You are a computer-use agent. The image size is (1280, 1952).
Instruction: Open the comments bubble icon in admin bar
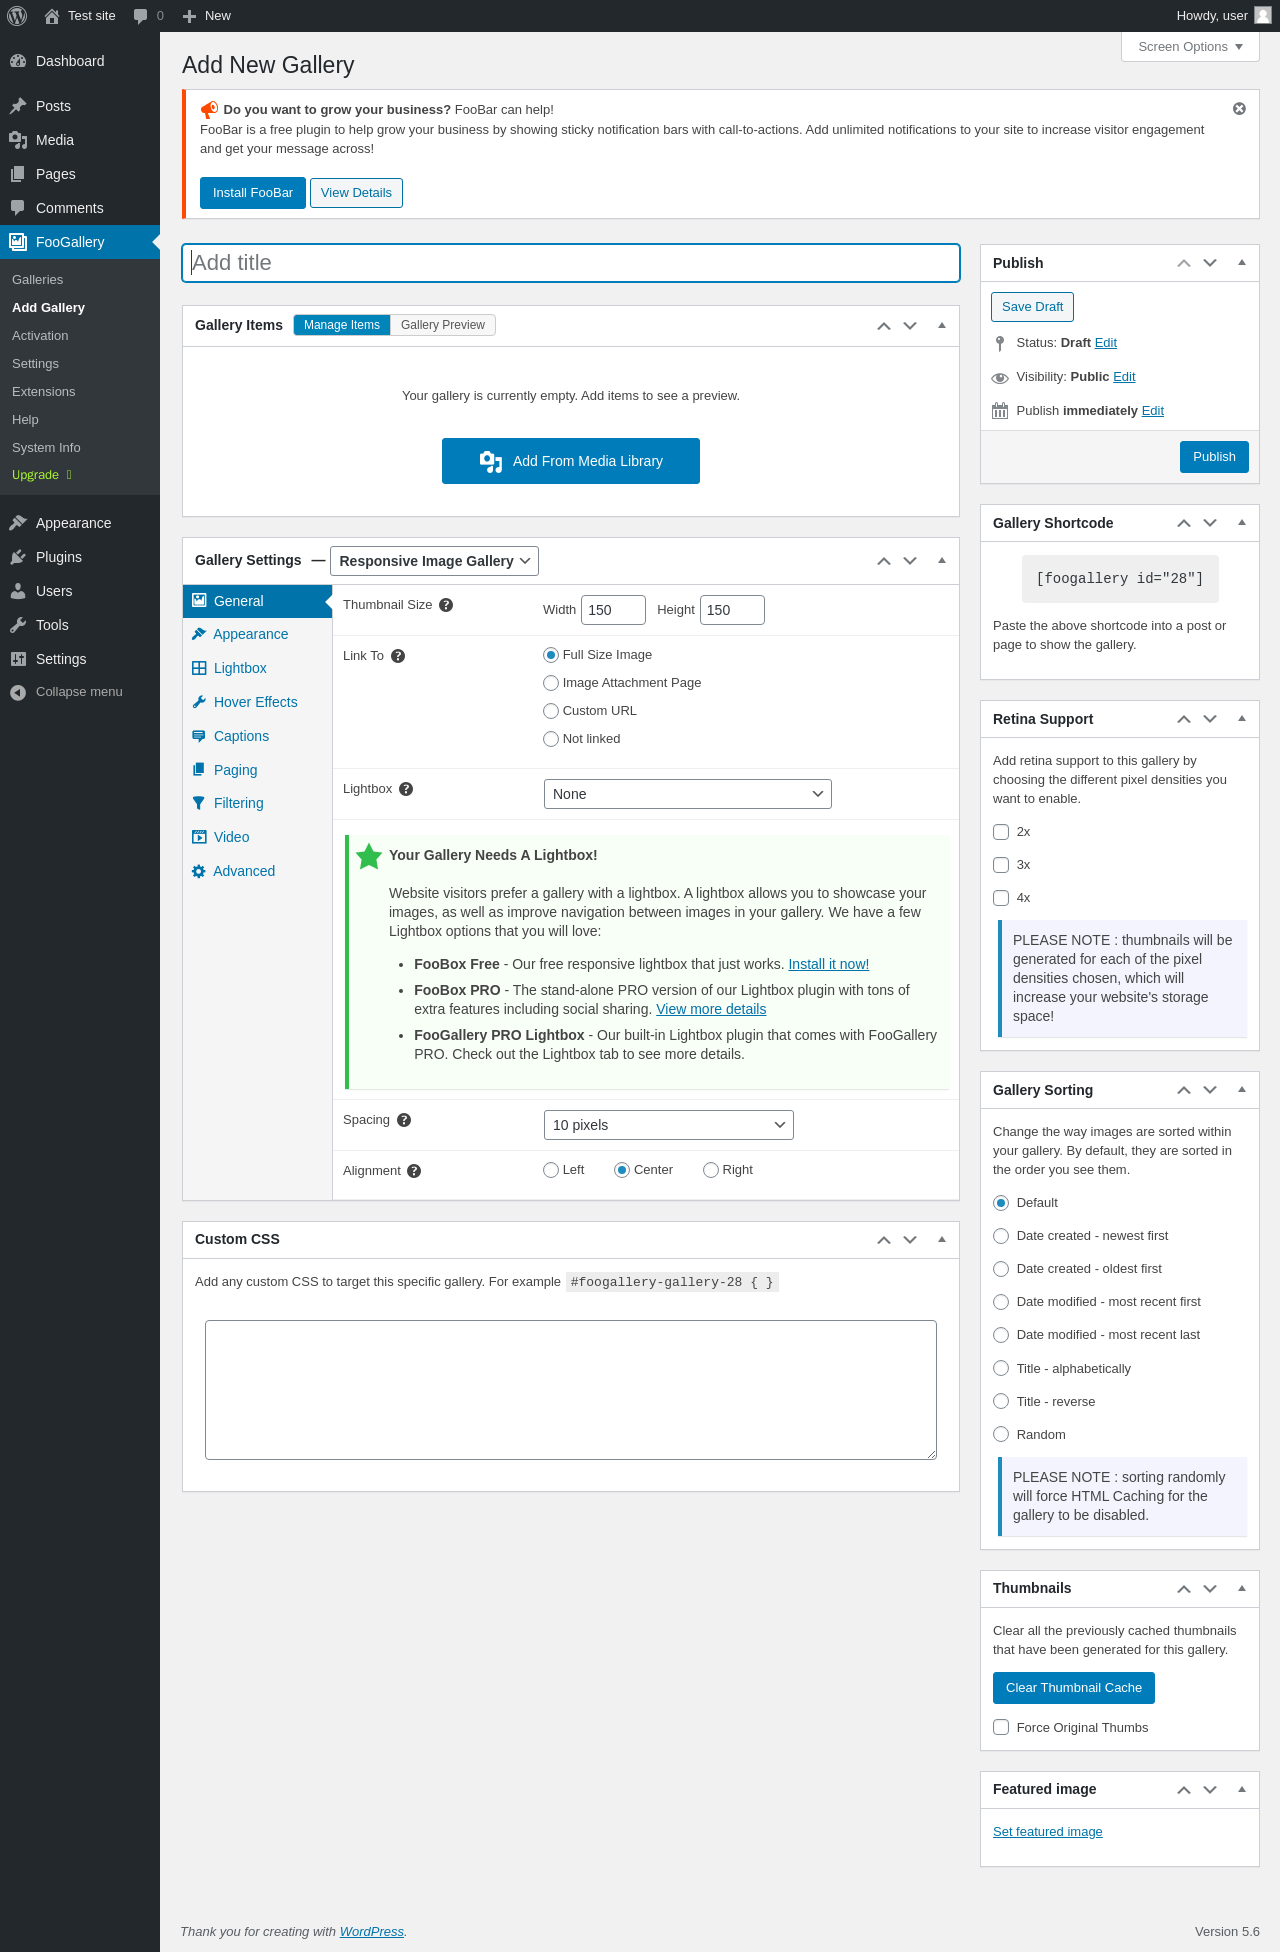(141, 16)
